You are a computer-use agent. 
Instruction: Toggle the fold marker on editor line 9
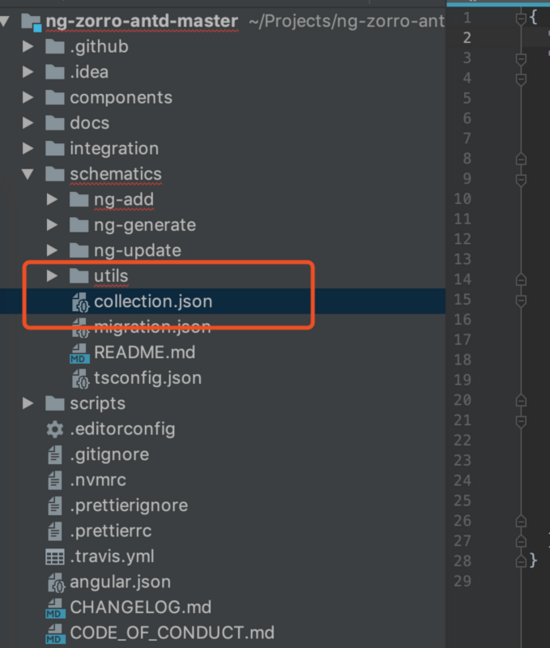pos(521,180)
